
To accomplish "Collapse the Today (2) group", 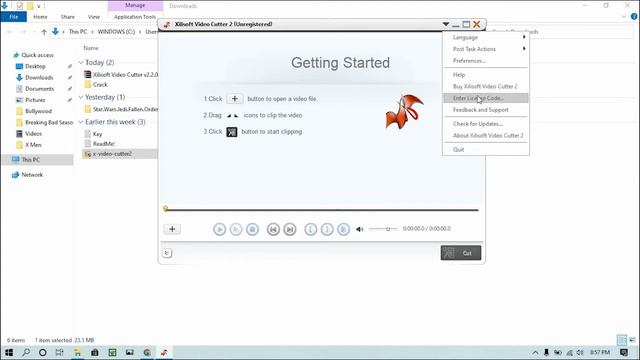I will [81, 63].
